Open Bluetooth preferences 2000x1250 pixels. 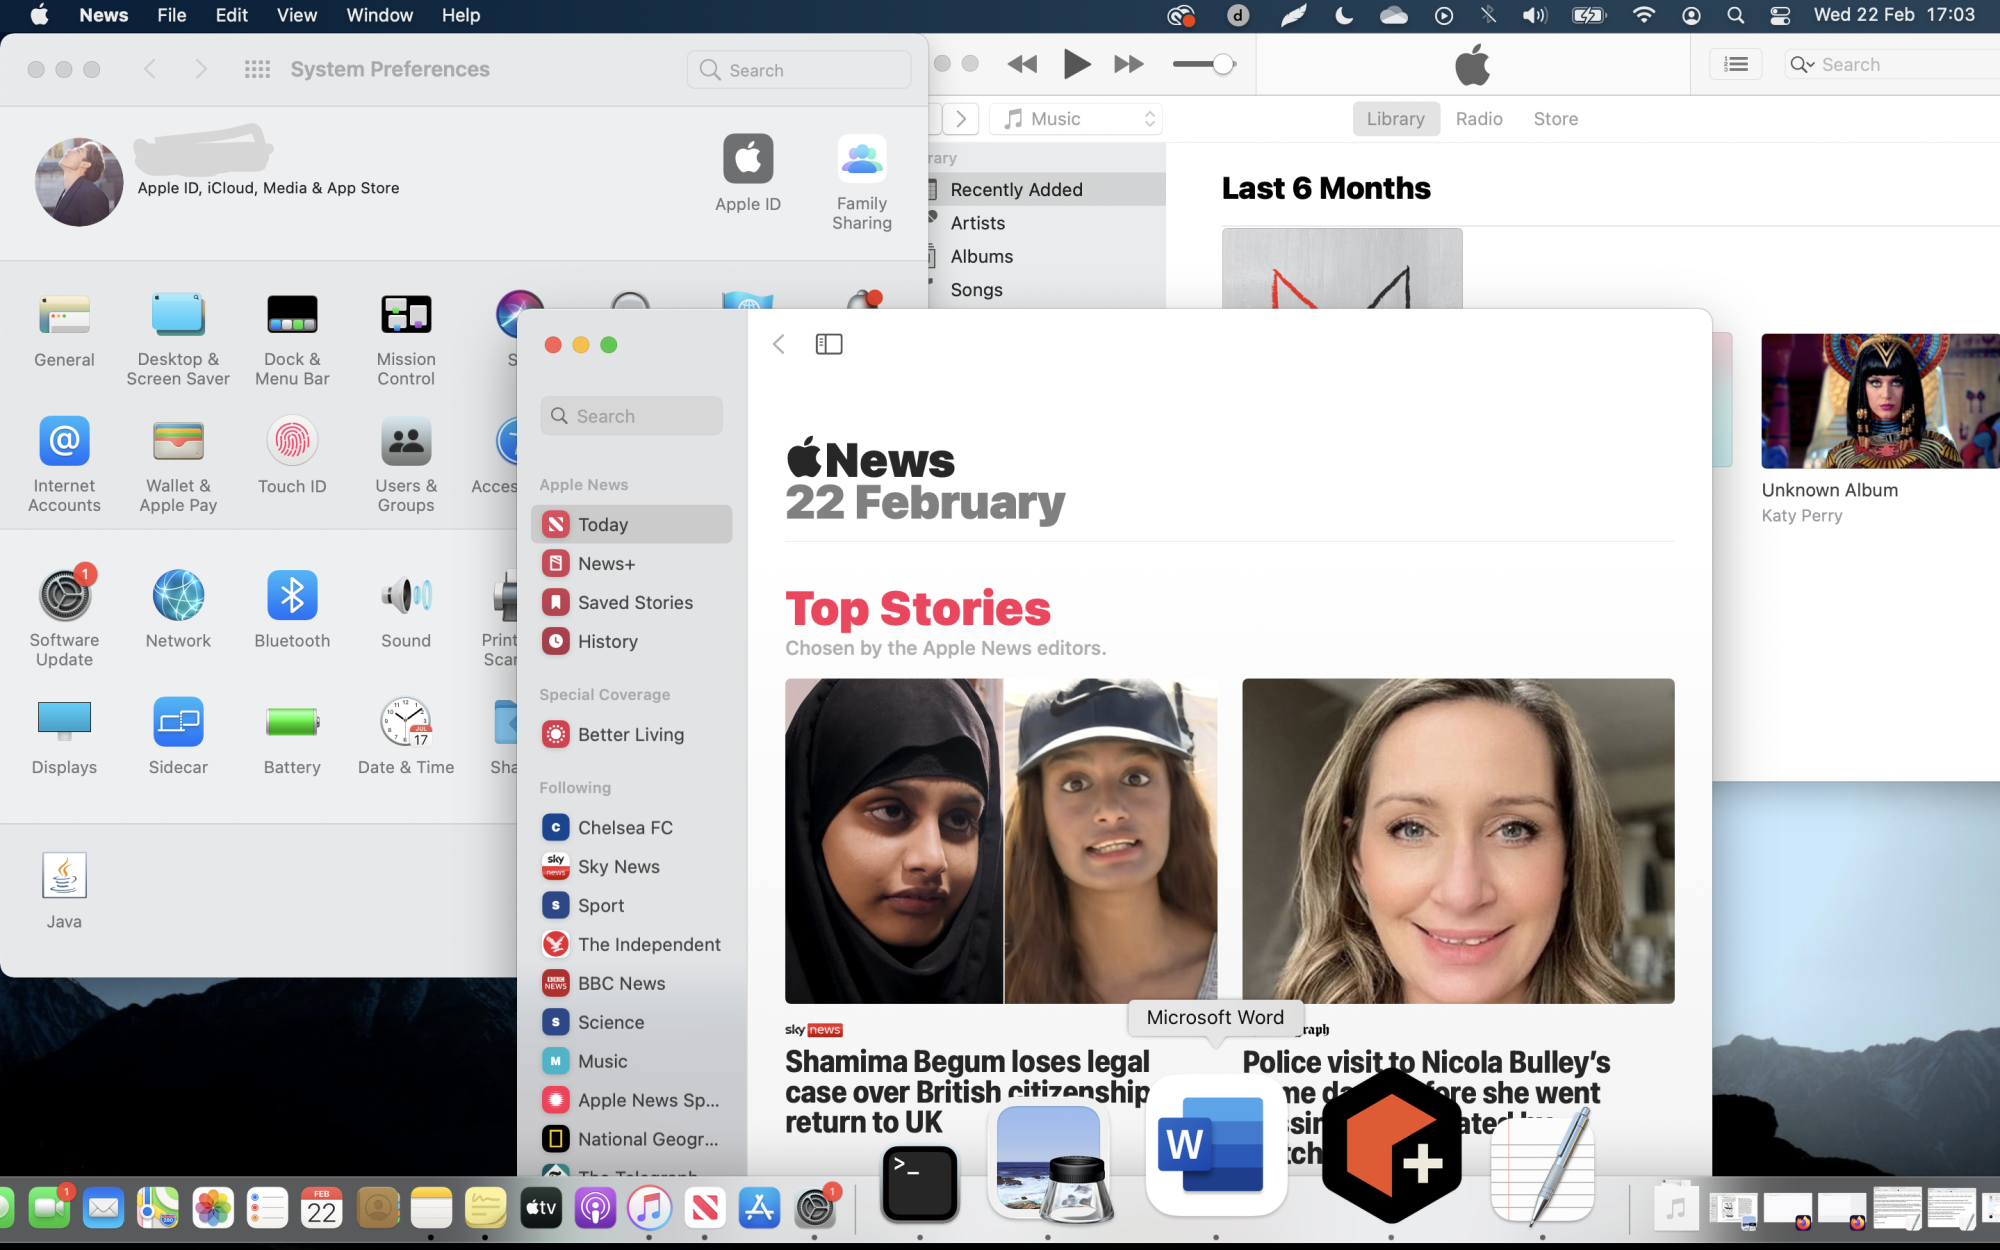pos(292,596)
